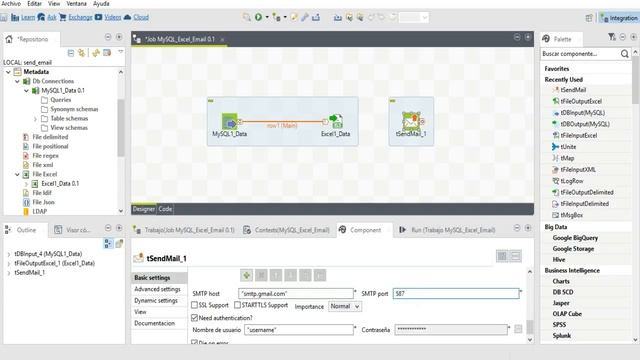Image resolution: width=640 pixels, height=360 pixels.
Task: Open the Learn link
Action: 28,17
